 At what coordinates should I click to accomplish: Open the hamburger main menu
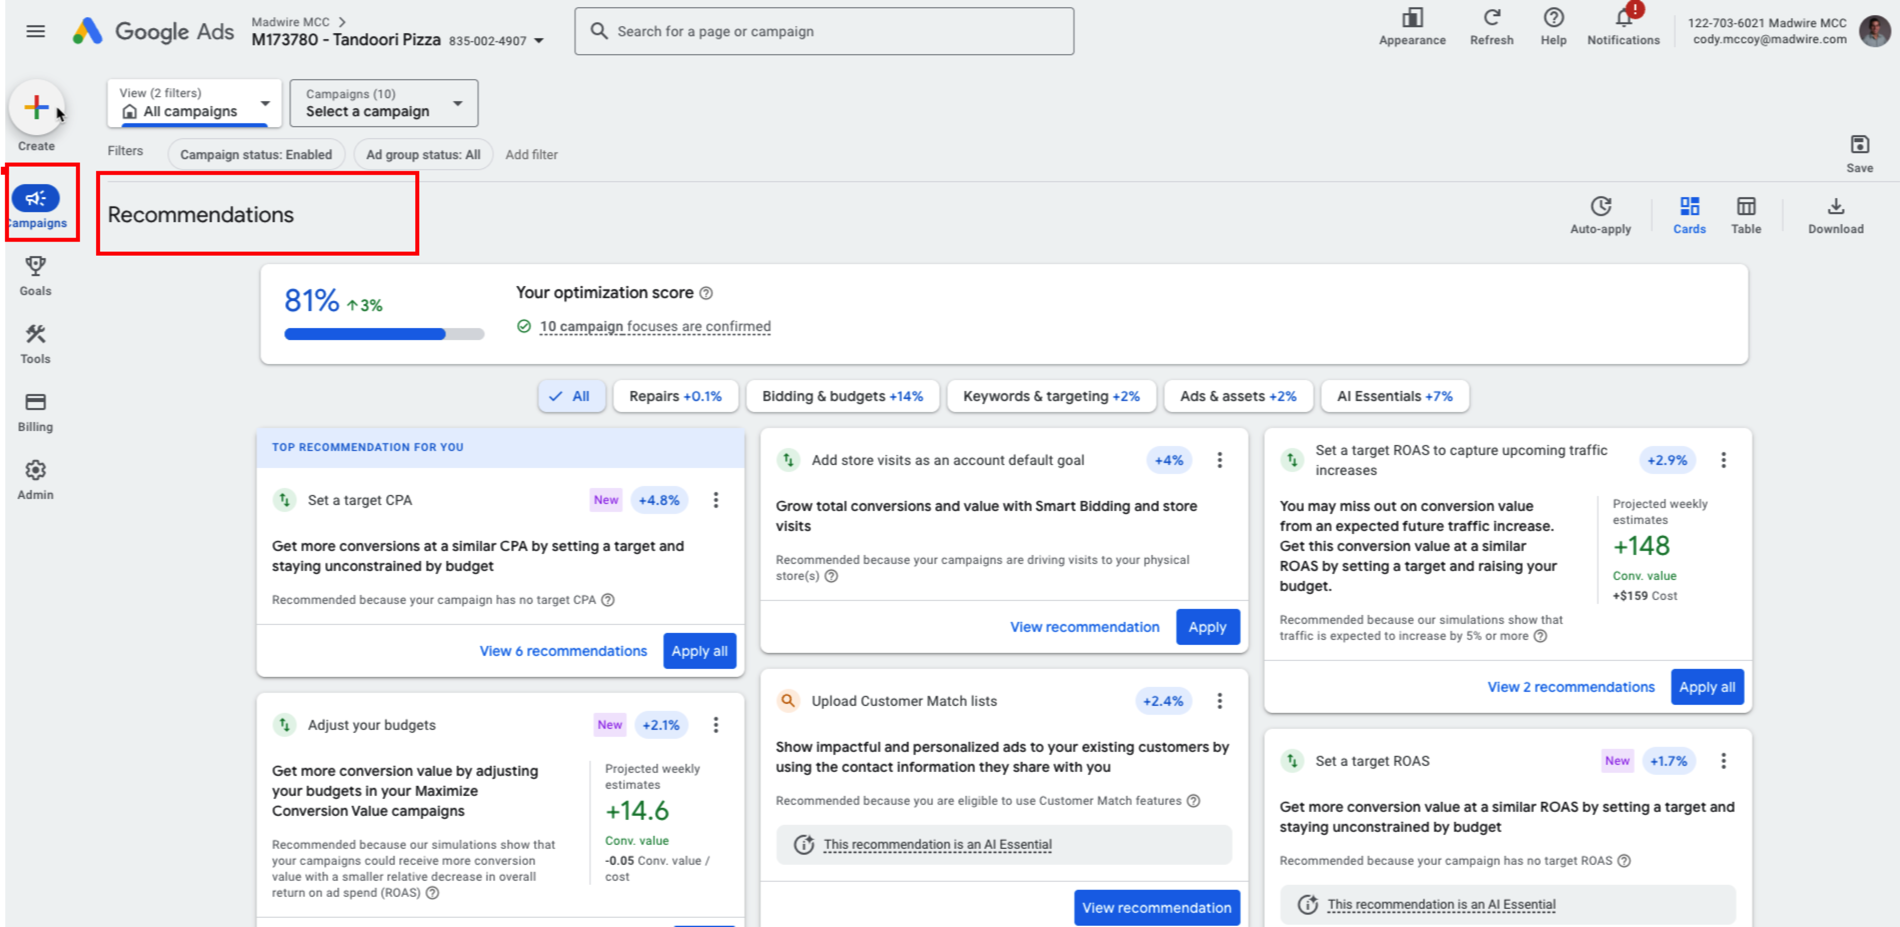[x=36, y=31]
